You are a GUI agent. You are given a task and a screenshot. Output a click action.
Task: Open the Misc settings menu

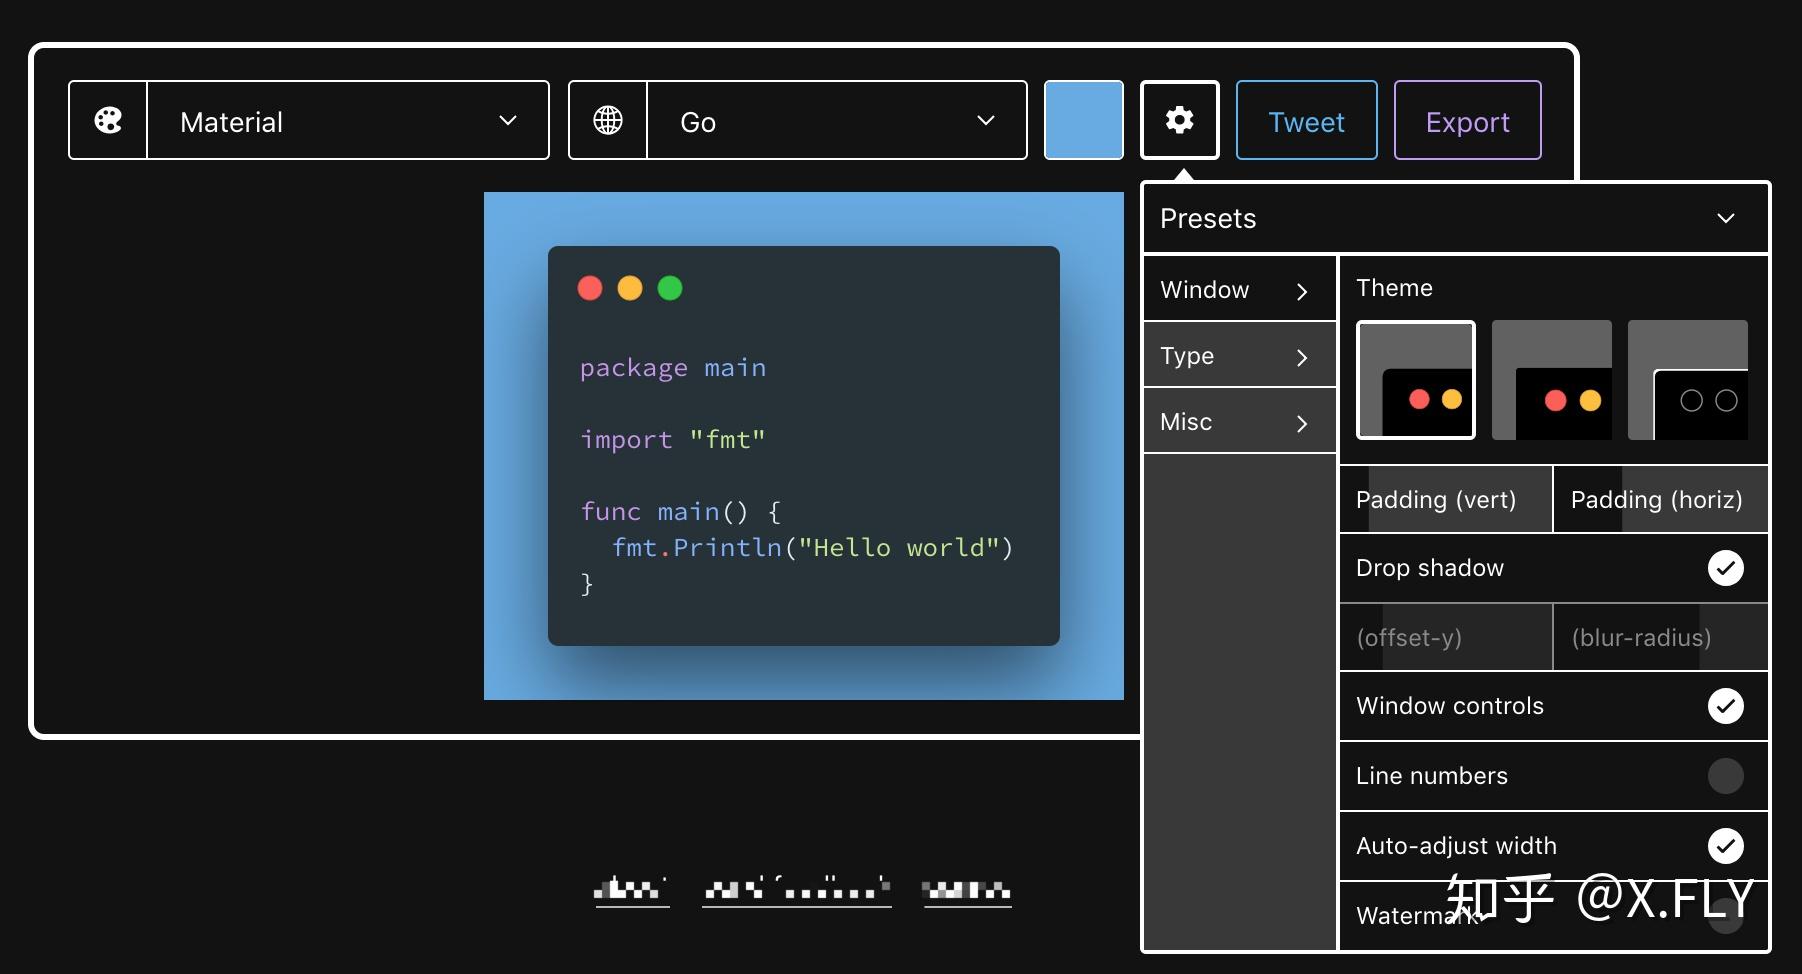click(x=1240, y=422)
